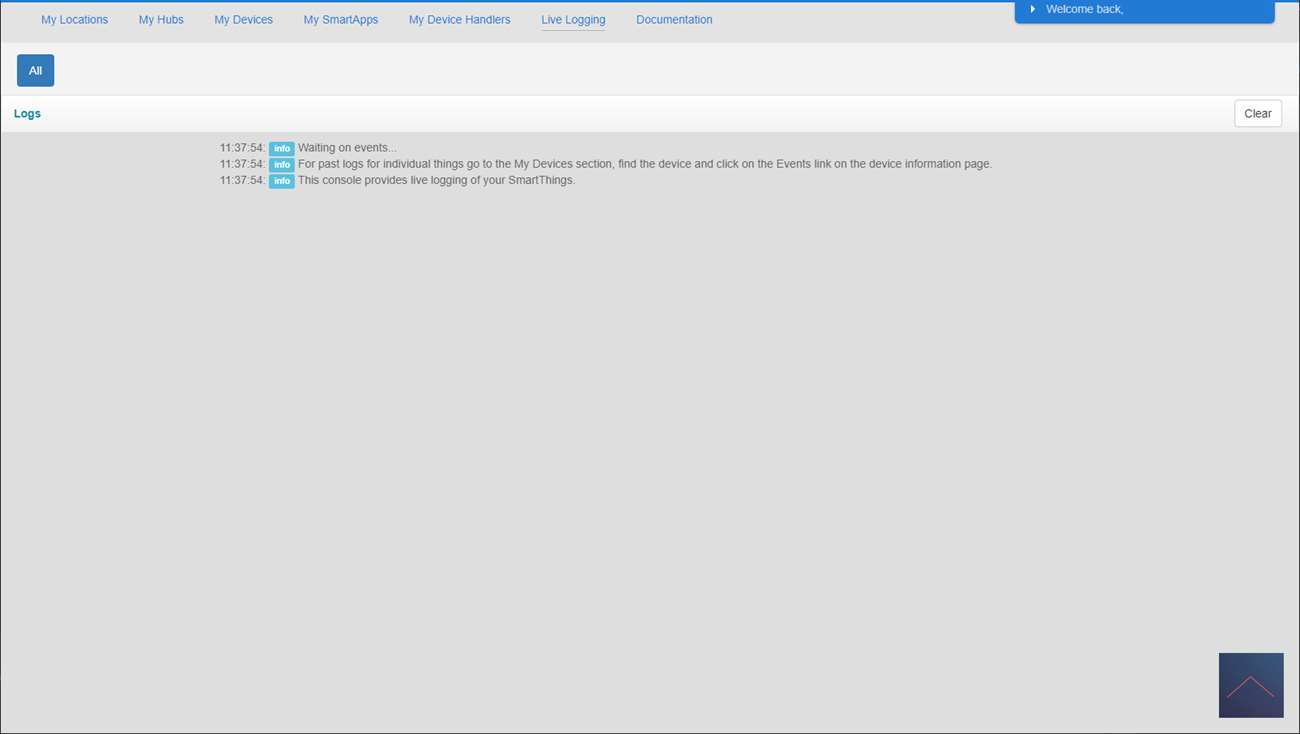The height and width of the screenshot is (734, 1300).
Task: Open the Documentation link
Action: click(x=674, y=20)
